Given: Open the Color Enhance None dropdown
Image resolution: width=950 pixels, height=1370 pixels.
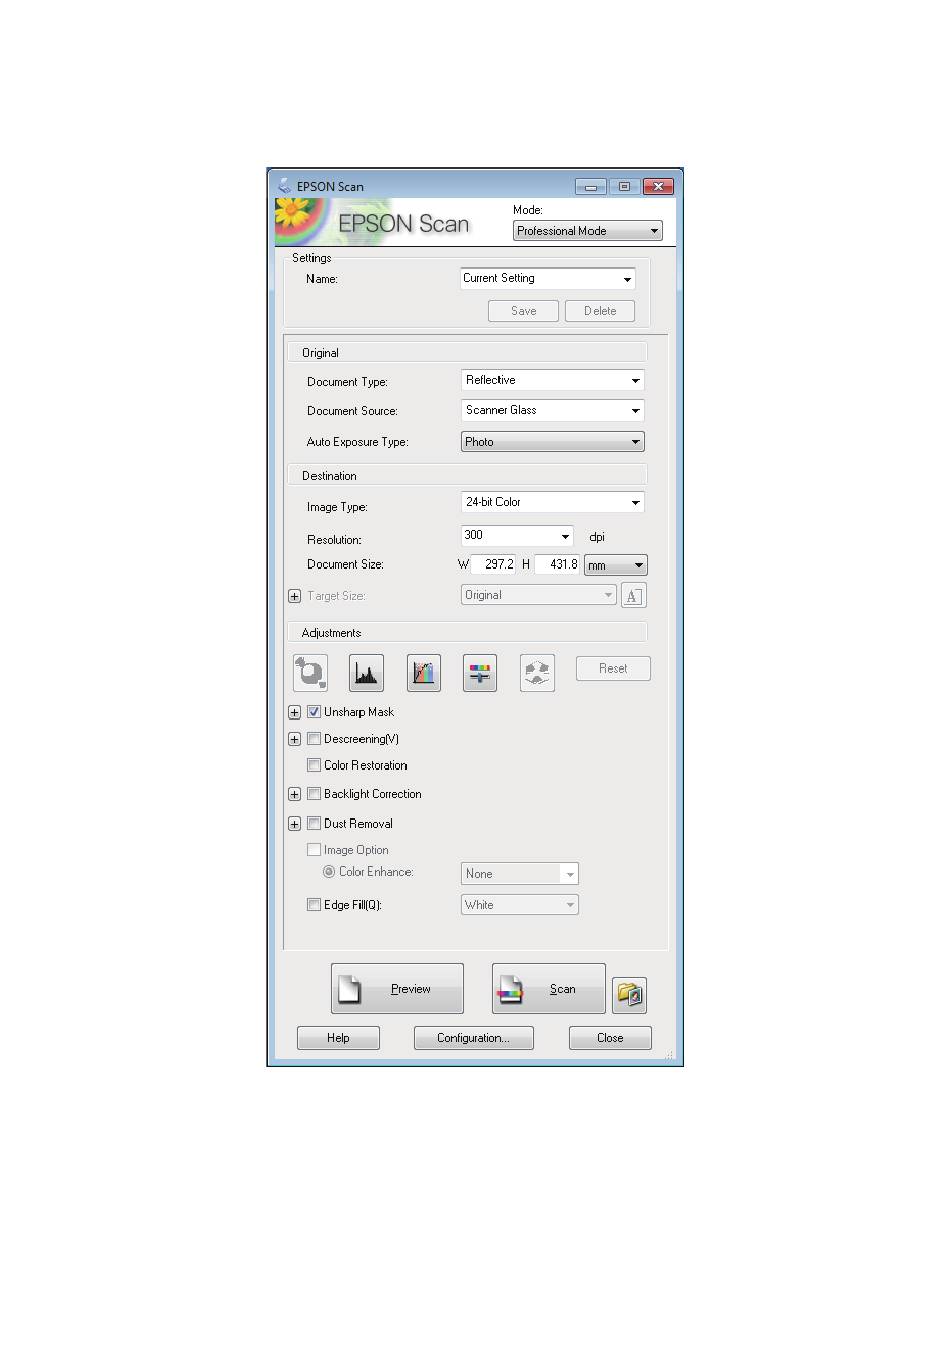Looking at the screenshot, I should point(519,874).
